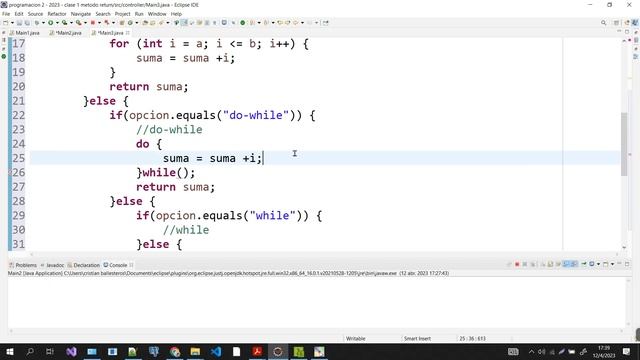Minimize the Console panel
This screenshot has width=640, height=360.
[619, 264]
